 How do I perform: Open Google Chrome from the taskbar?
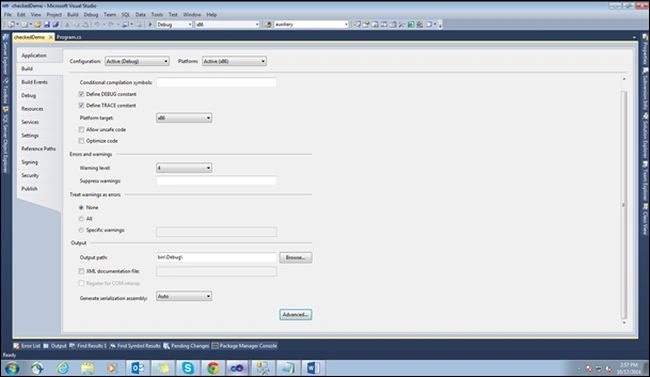213,368
